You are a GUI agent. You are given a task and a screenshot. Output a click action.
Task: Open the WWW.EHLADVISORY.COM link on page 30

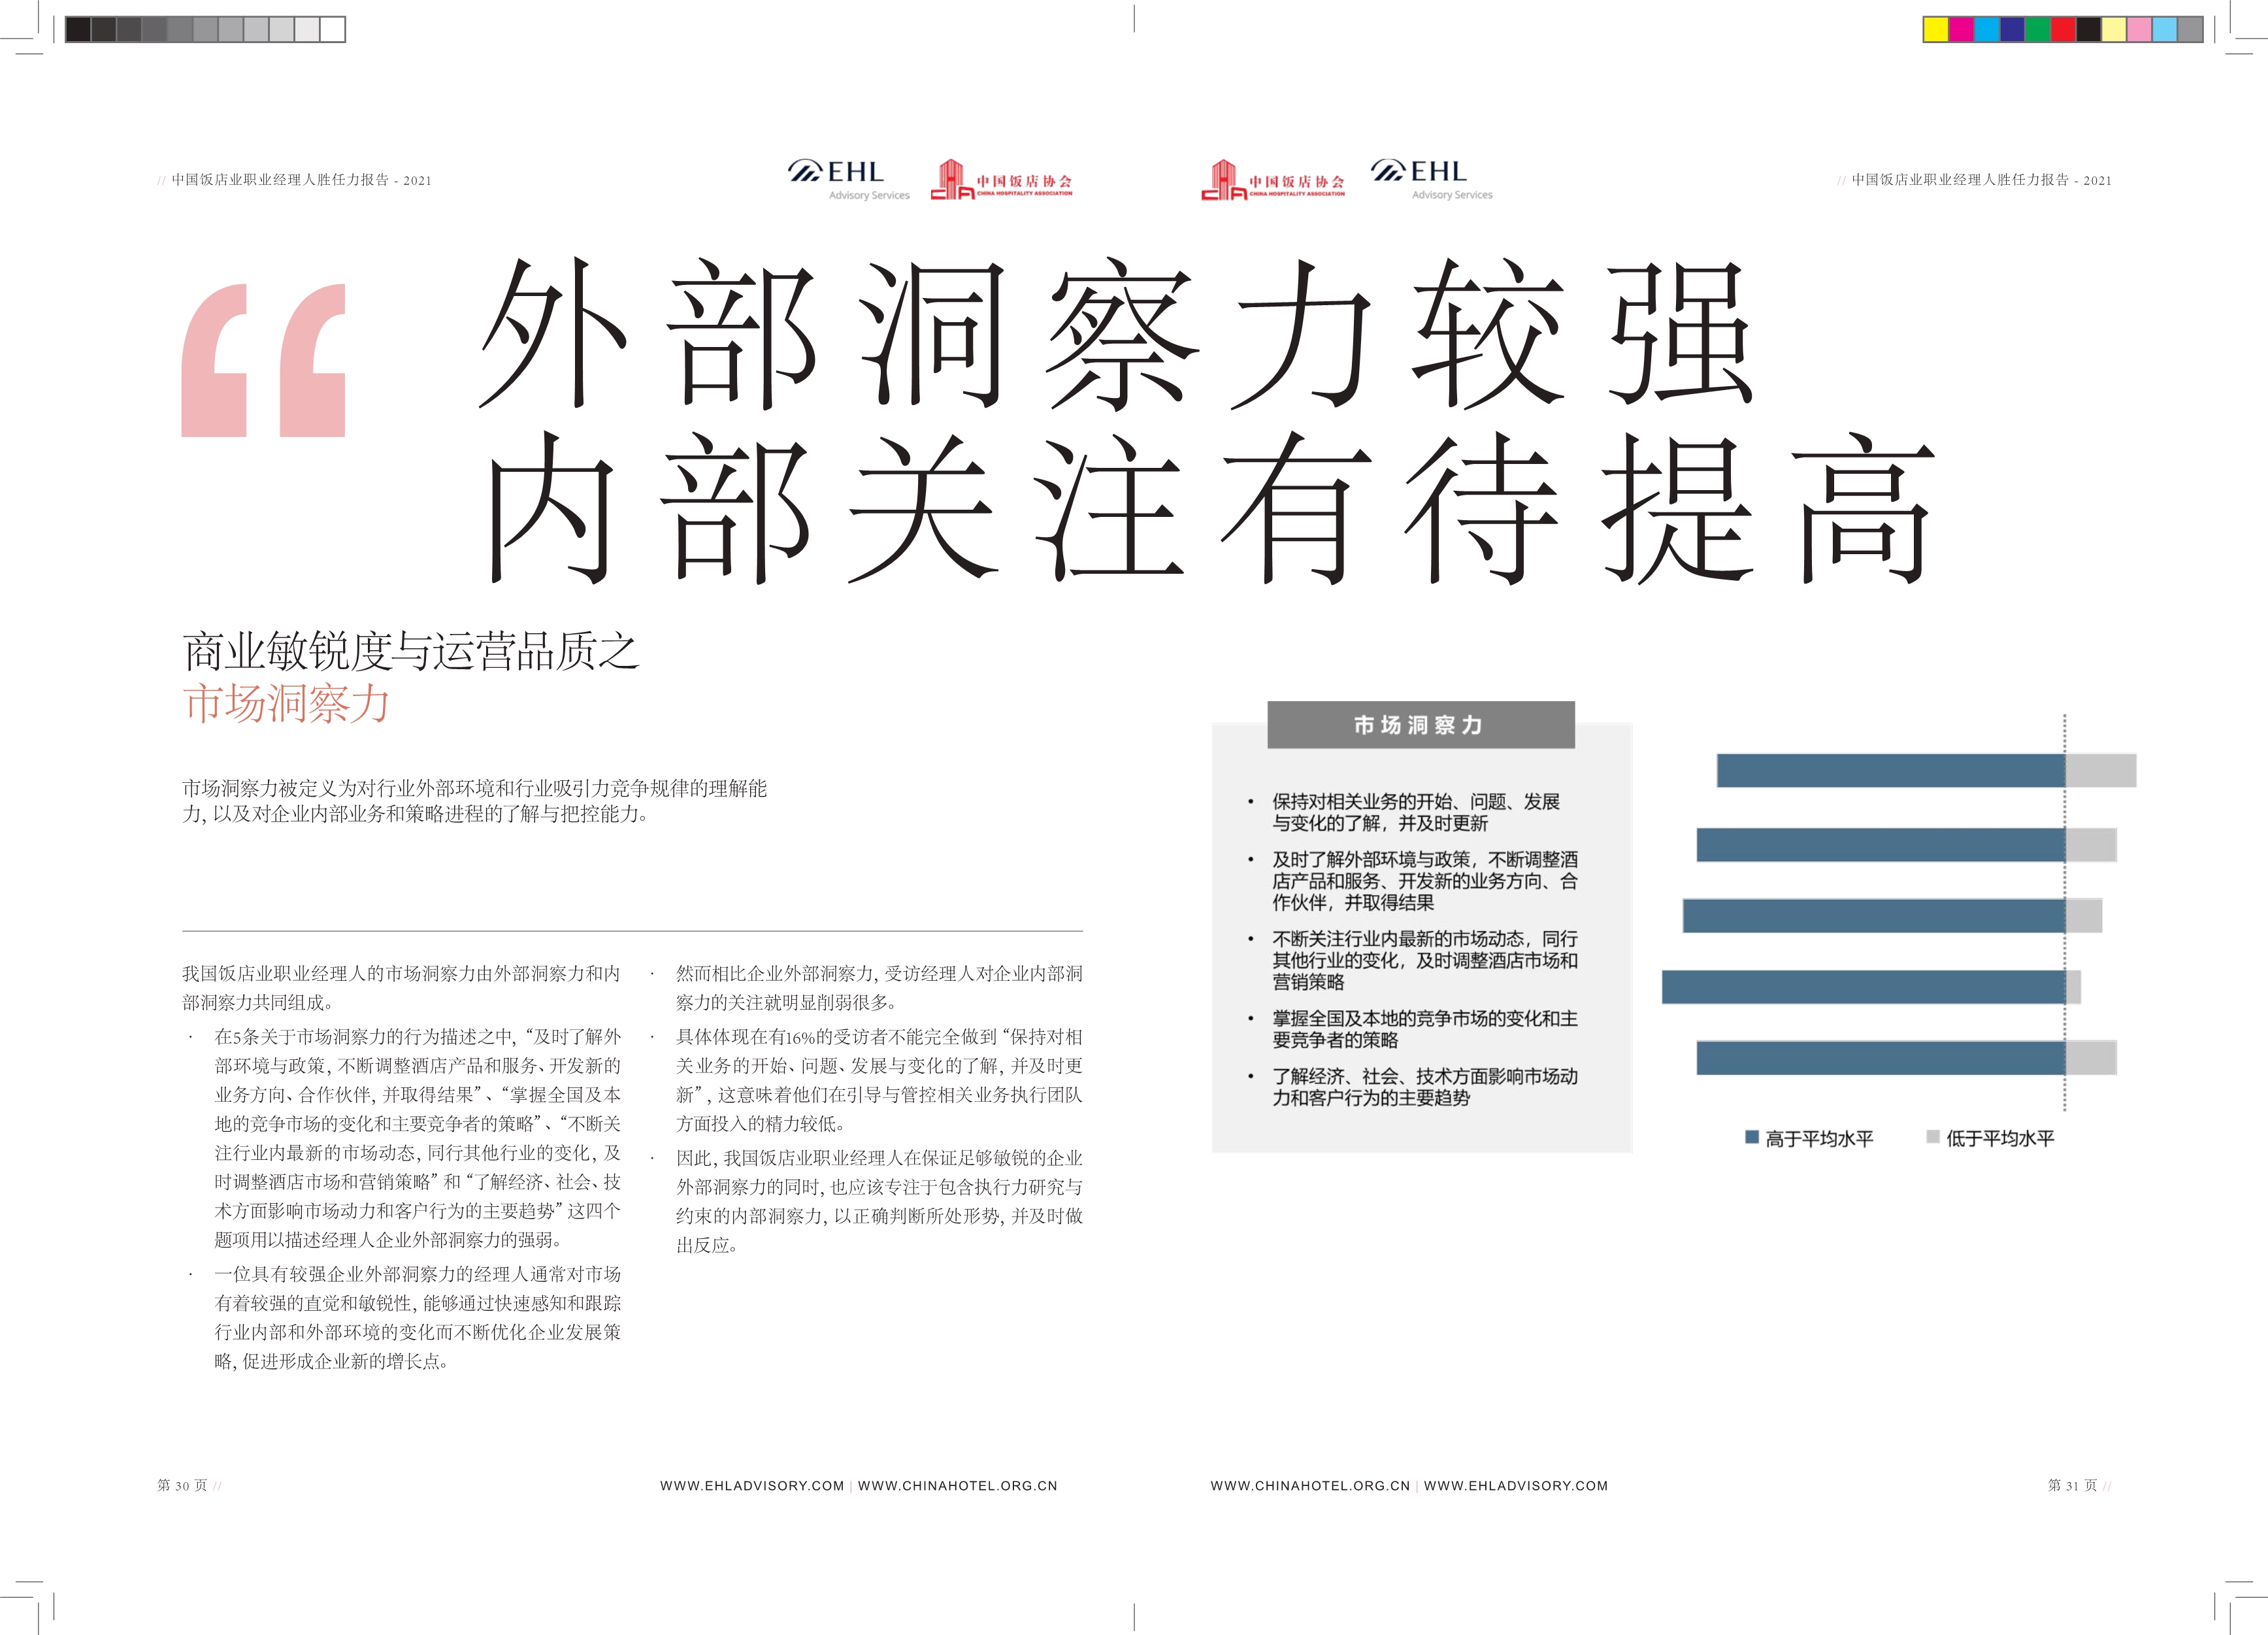[752, 1486]
